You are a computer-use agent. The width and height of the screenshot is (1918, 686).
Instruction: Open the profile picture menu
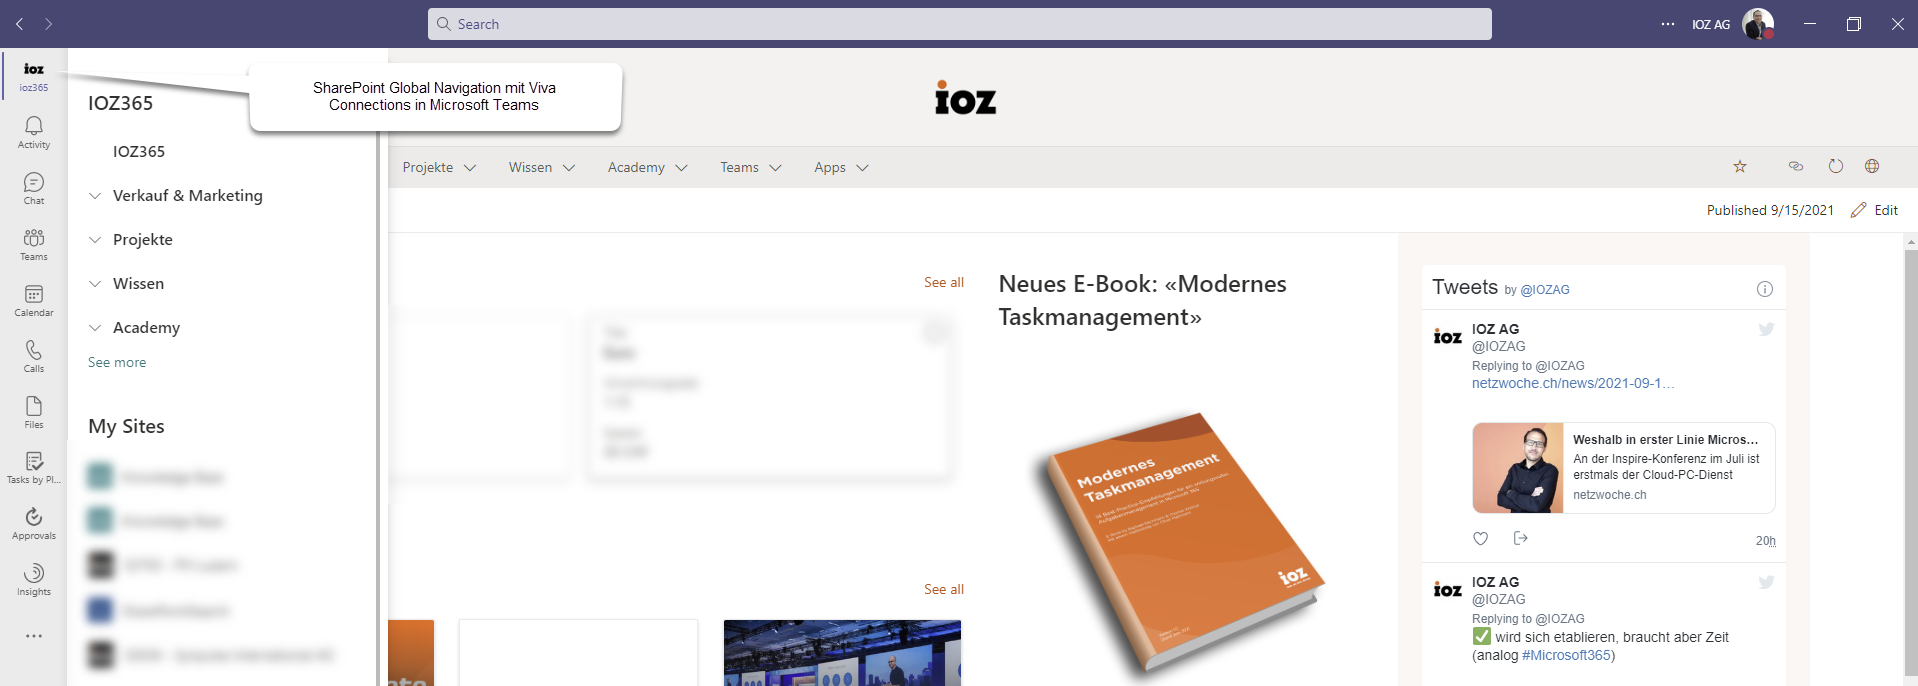coord(1758,24)
